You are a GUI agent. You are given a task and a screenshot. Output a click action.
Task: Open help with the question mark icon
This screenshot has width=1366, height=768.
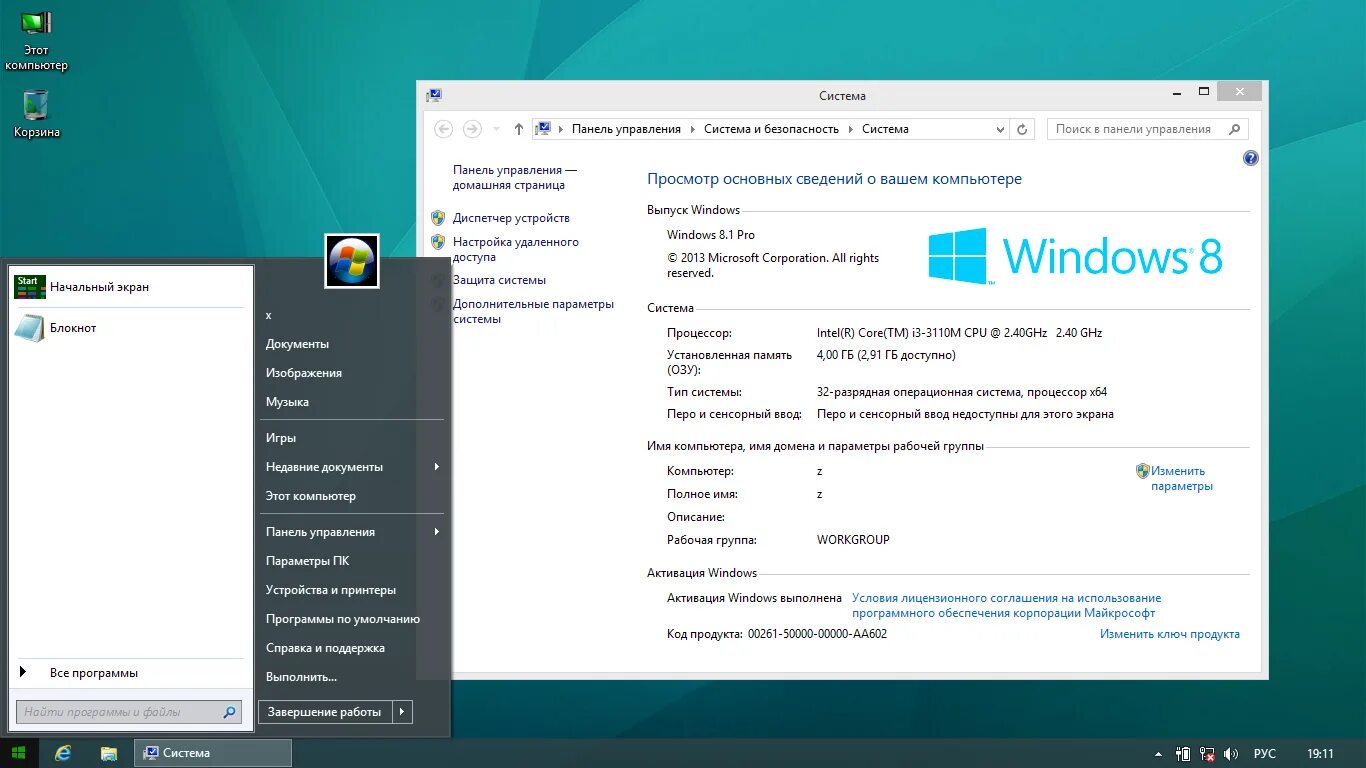[x=1250, y=158]
